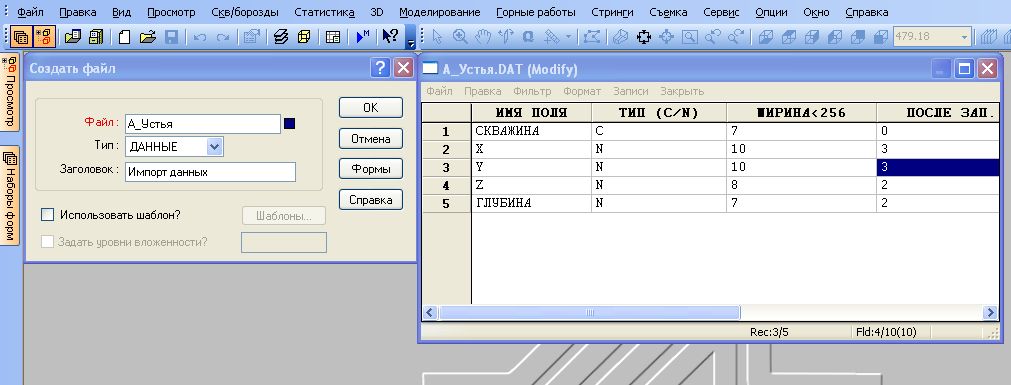Click the disabled Шаблоны... button
Image resolution: width=1011 pixels, height=385 pixels.
click(x=284, y=216)
